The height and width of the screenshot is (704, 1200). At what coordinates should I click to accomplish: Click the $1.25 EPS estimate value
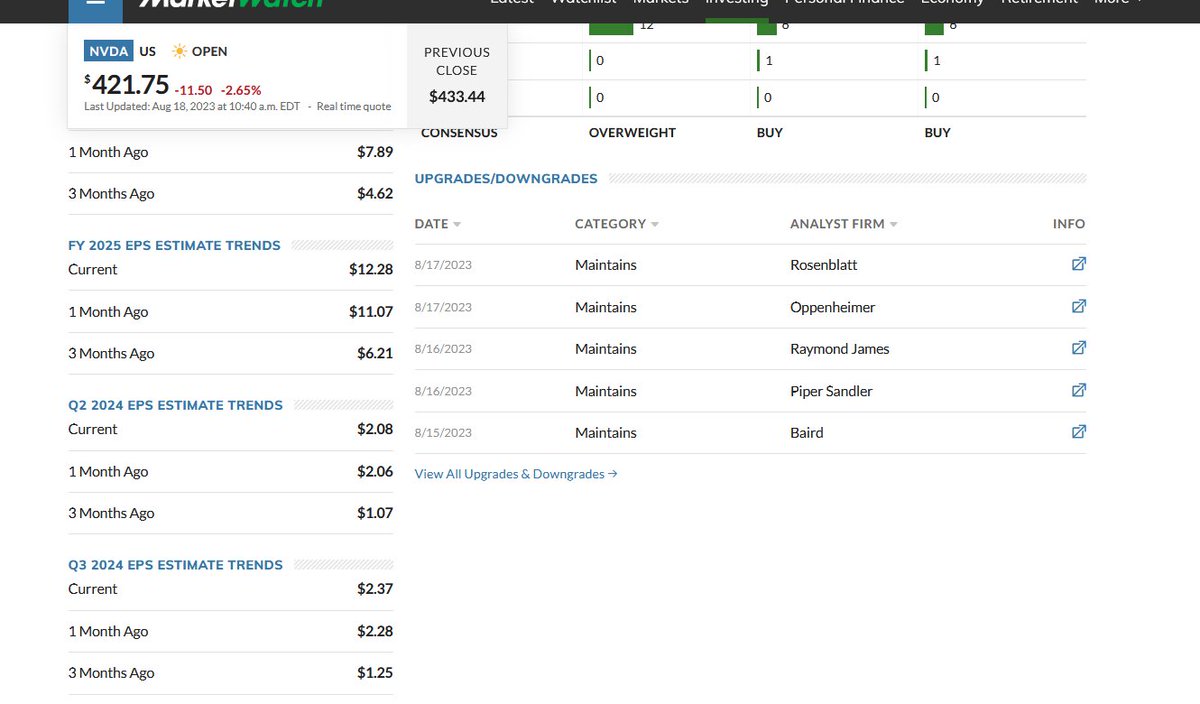(x=375, y=673)
